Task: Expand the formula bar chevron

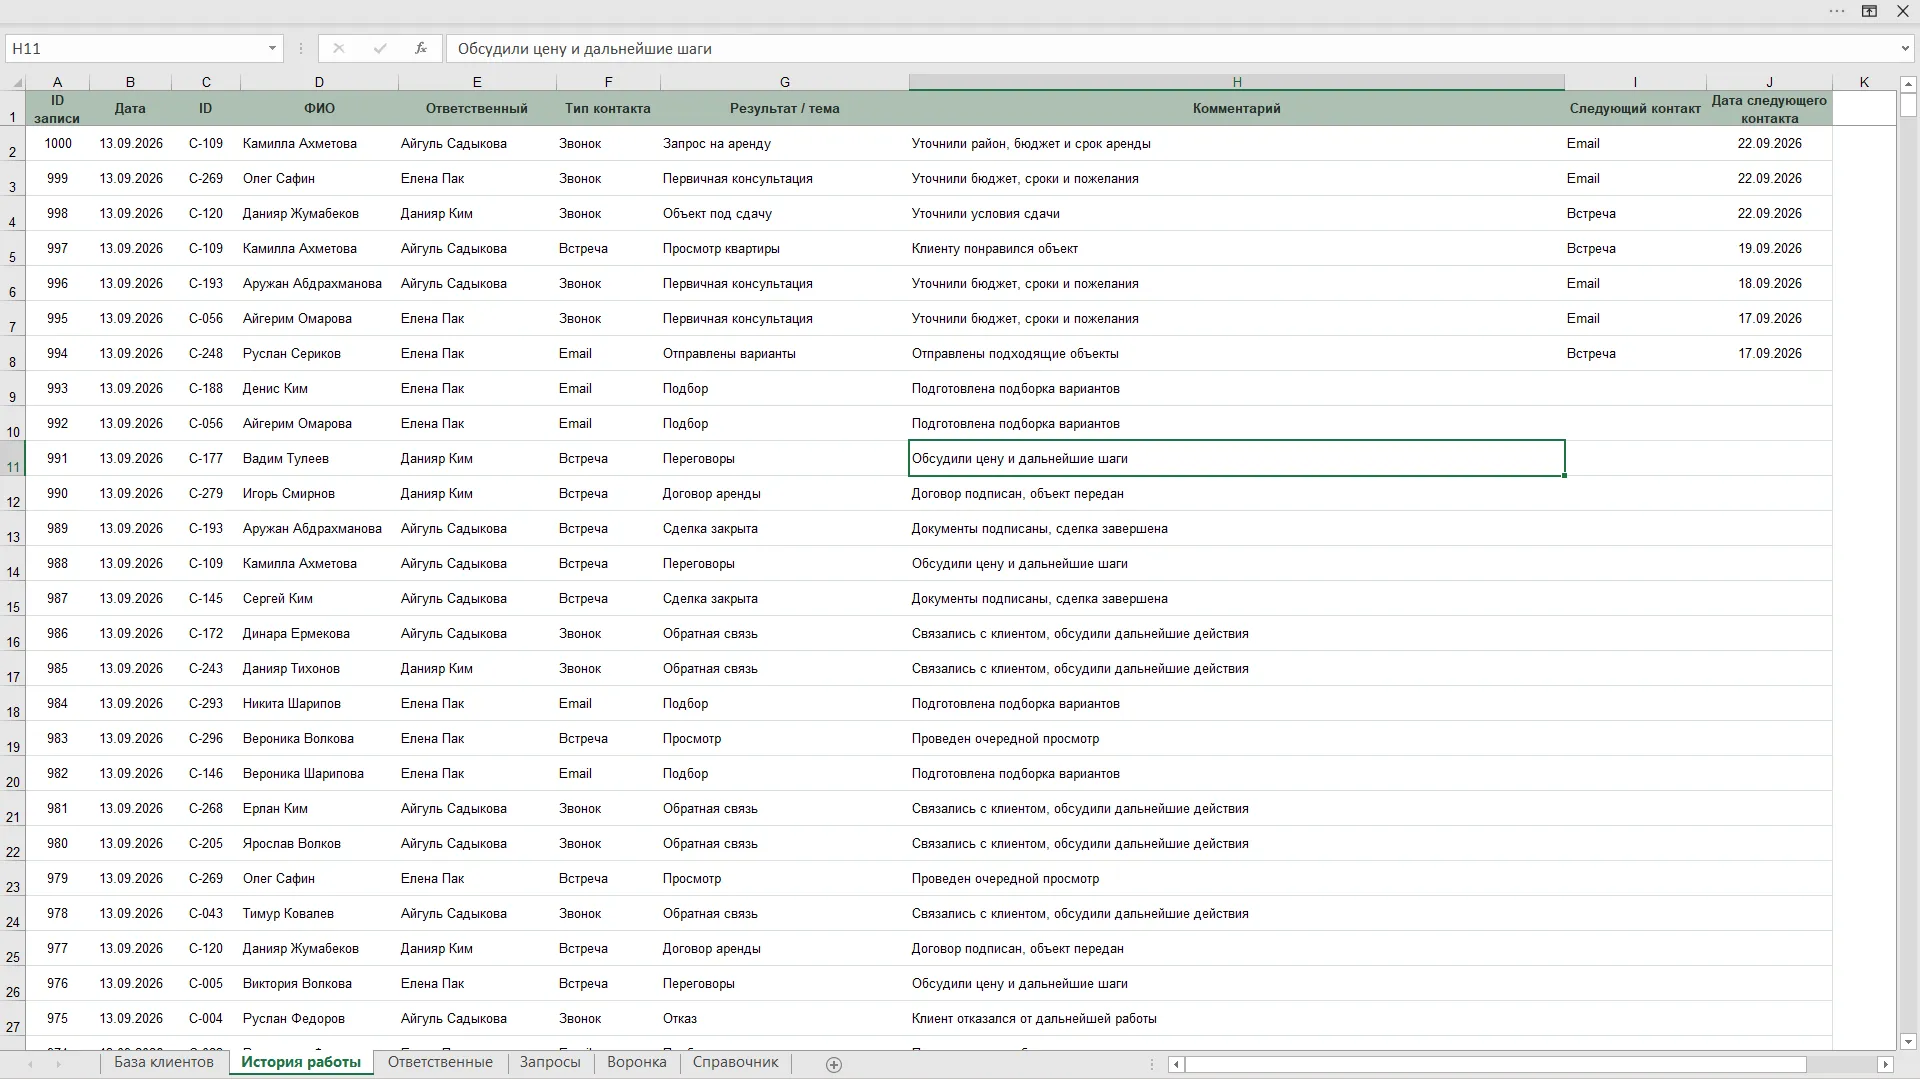Action: [x=1905, y=48]
